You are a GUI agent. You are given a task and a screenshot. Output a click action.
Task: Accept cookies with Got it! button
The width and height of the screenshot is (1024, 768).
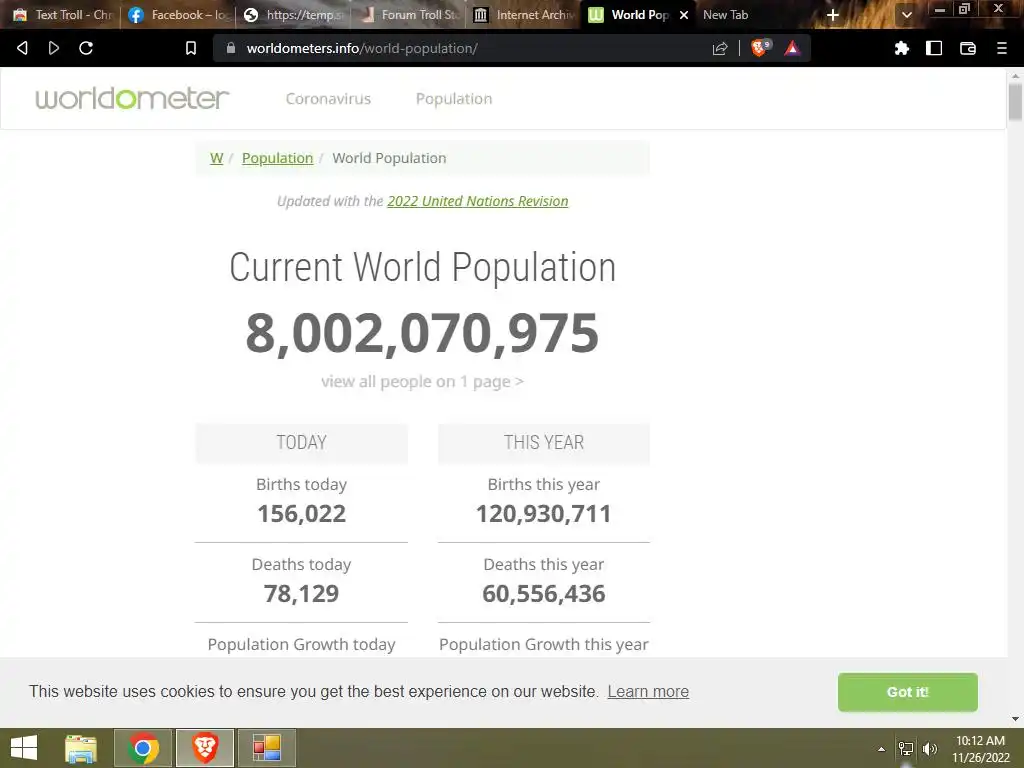[907, 692]
